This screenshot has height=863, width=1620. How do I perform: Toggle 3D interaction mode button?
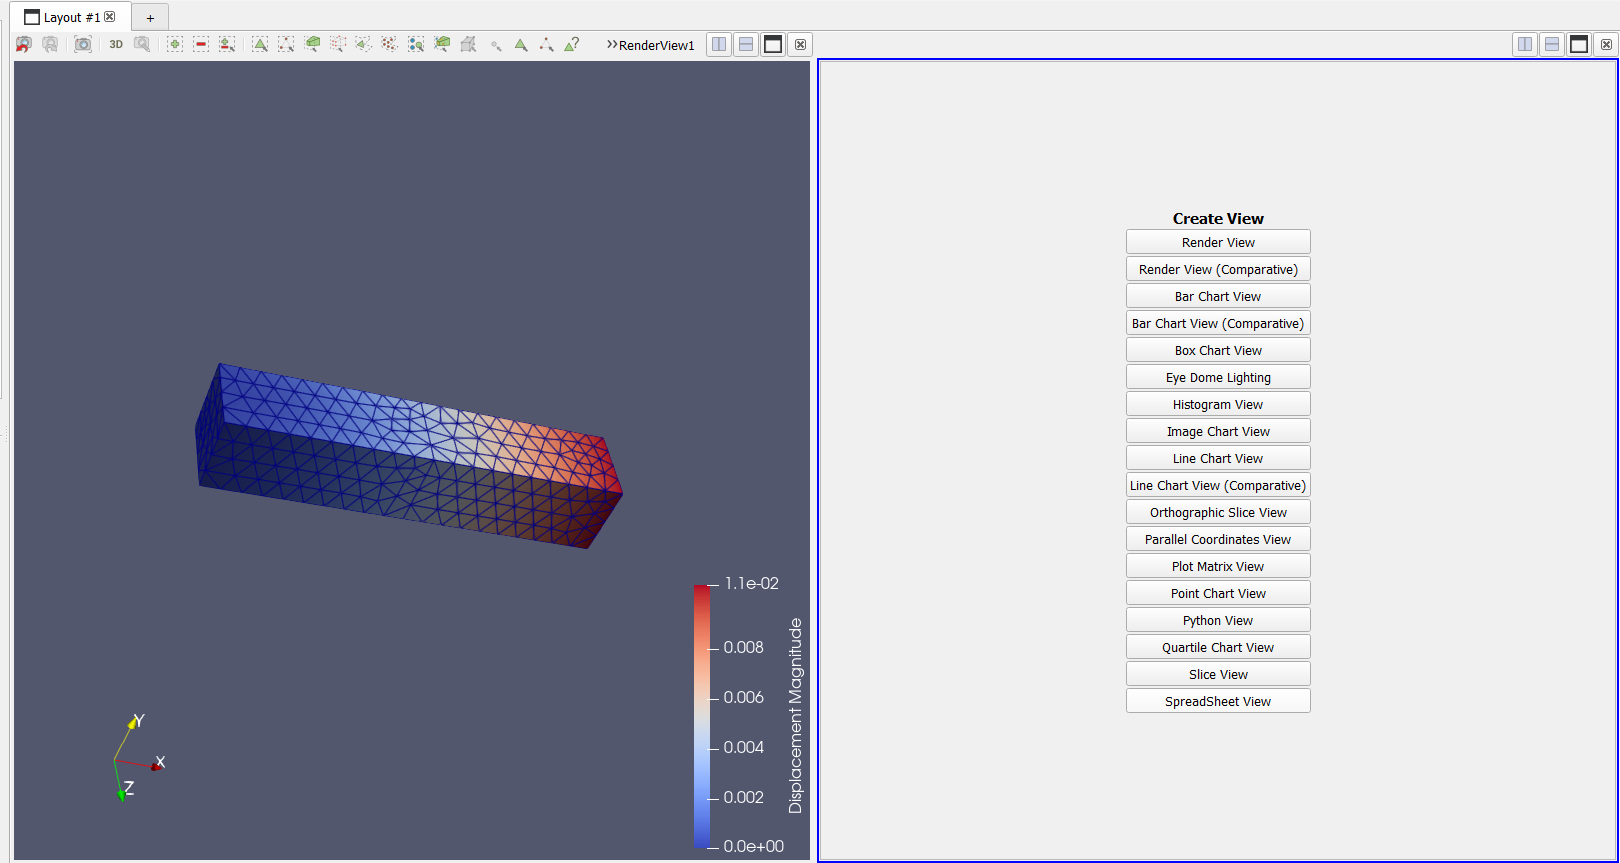click(x=116, y=44)
